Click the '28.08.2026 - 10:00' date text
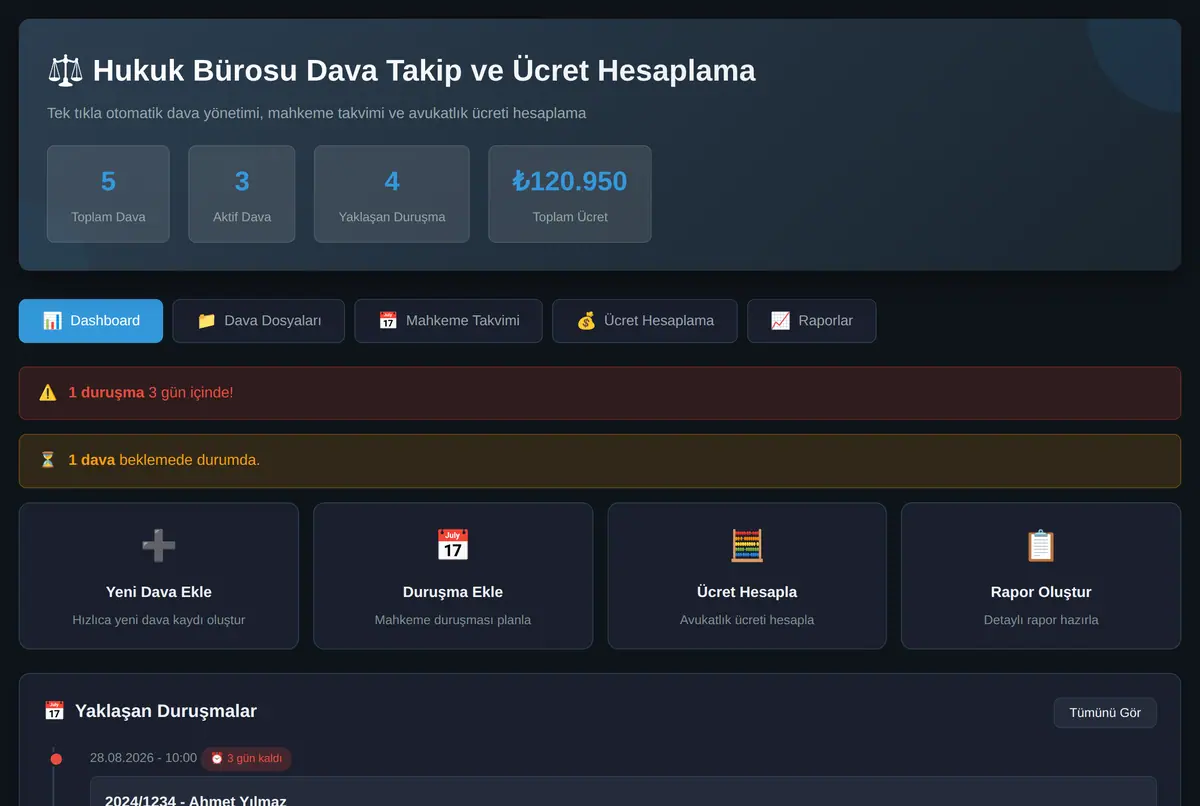 [143, 758]
